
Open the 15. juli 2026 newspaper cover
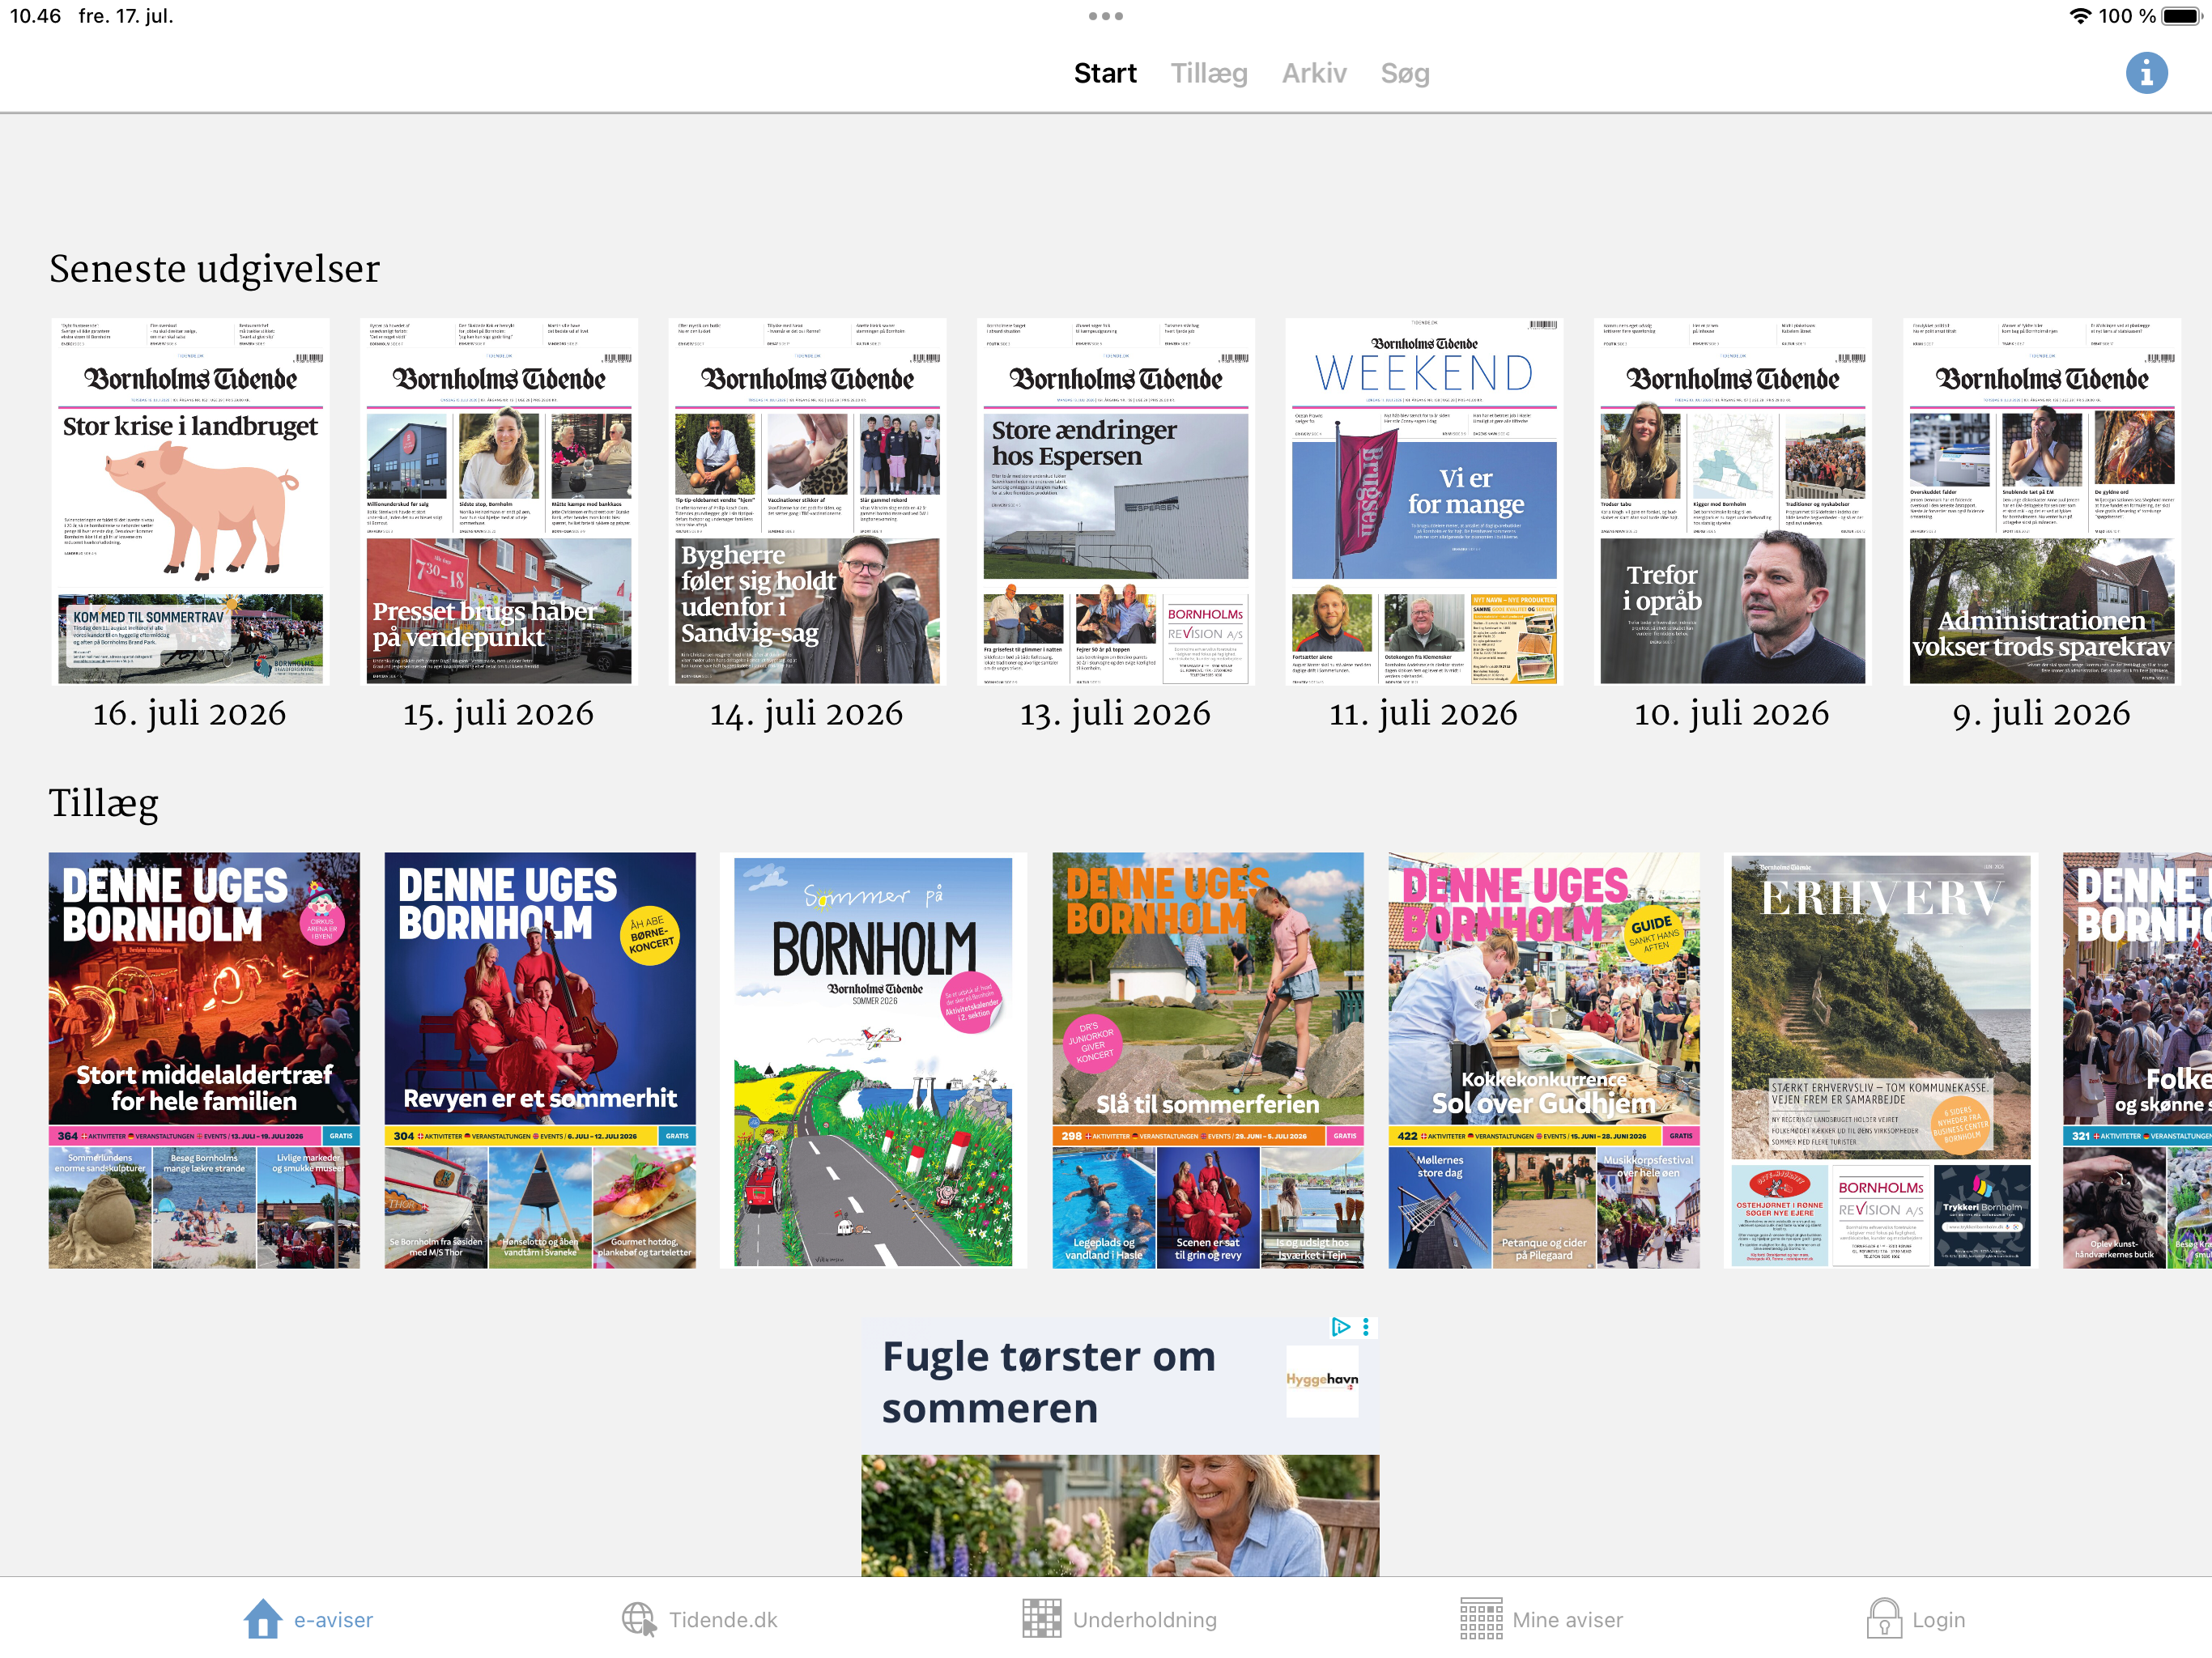click(x=499, y=501)
